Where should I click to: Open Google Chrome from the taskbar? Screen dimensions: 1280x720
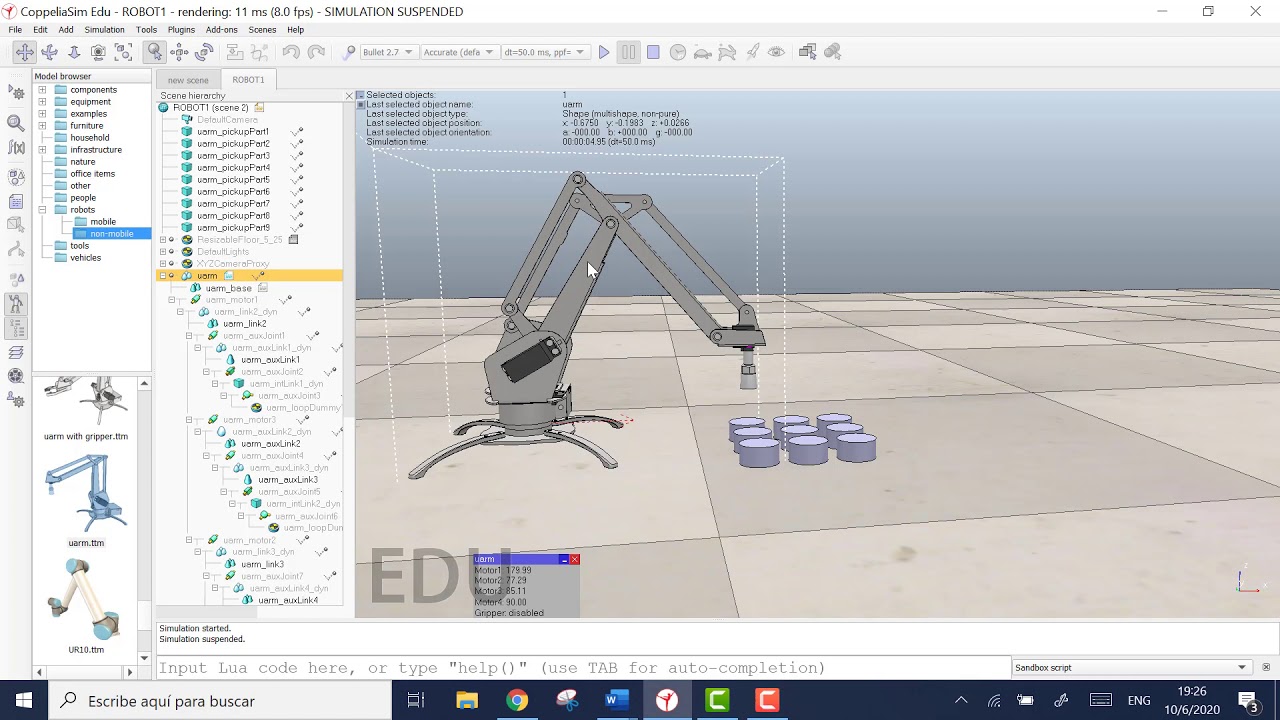coord(517,701)
